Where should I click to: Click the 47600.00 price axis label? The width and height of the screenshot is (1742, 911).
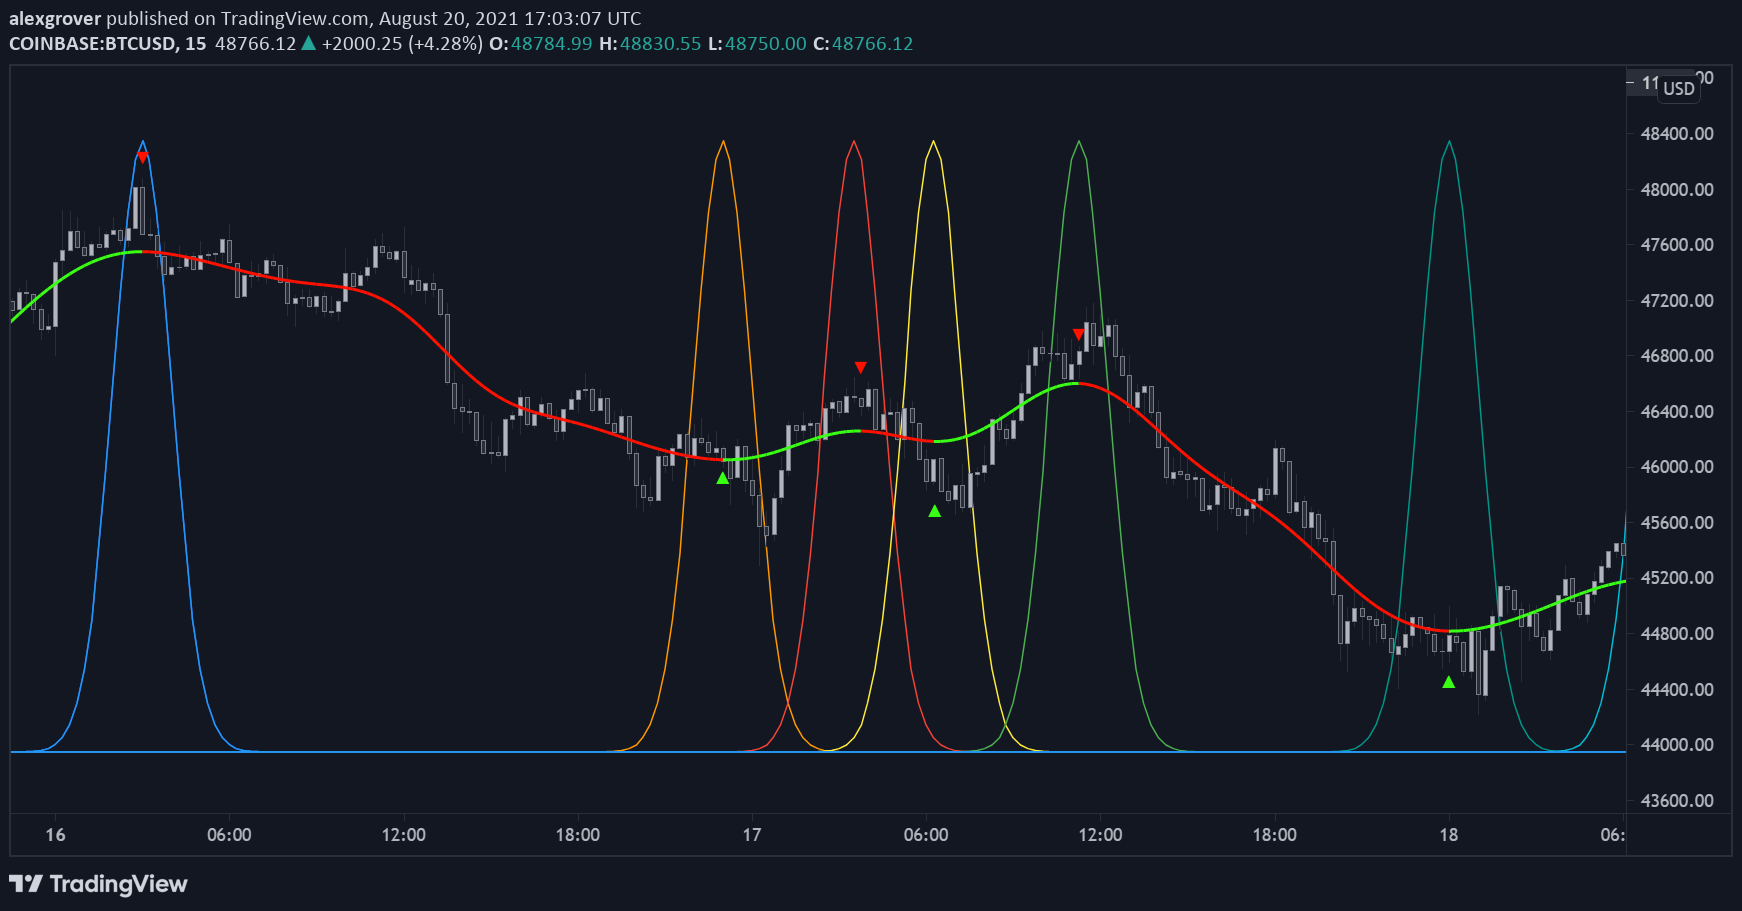[1677, 245]
